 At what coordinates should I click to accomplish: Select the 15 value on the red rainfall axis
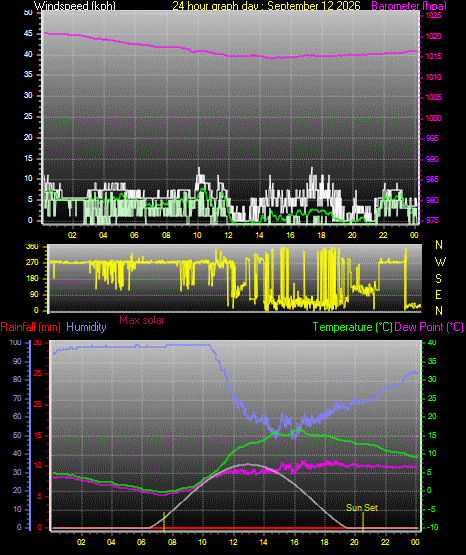pyautogui.click(x=38, y=435)
